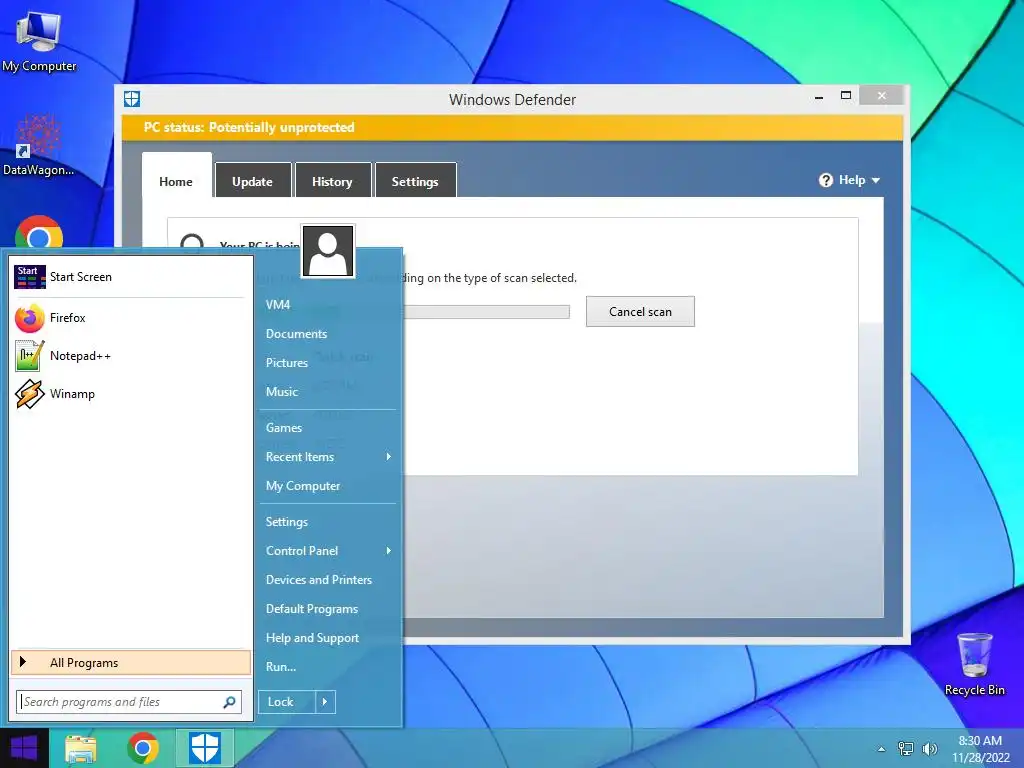Viewport: 1024px width, 768px height.
Task: Open Devices and Printers from the Start menu
Action: (328, 580)
